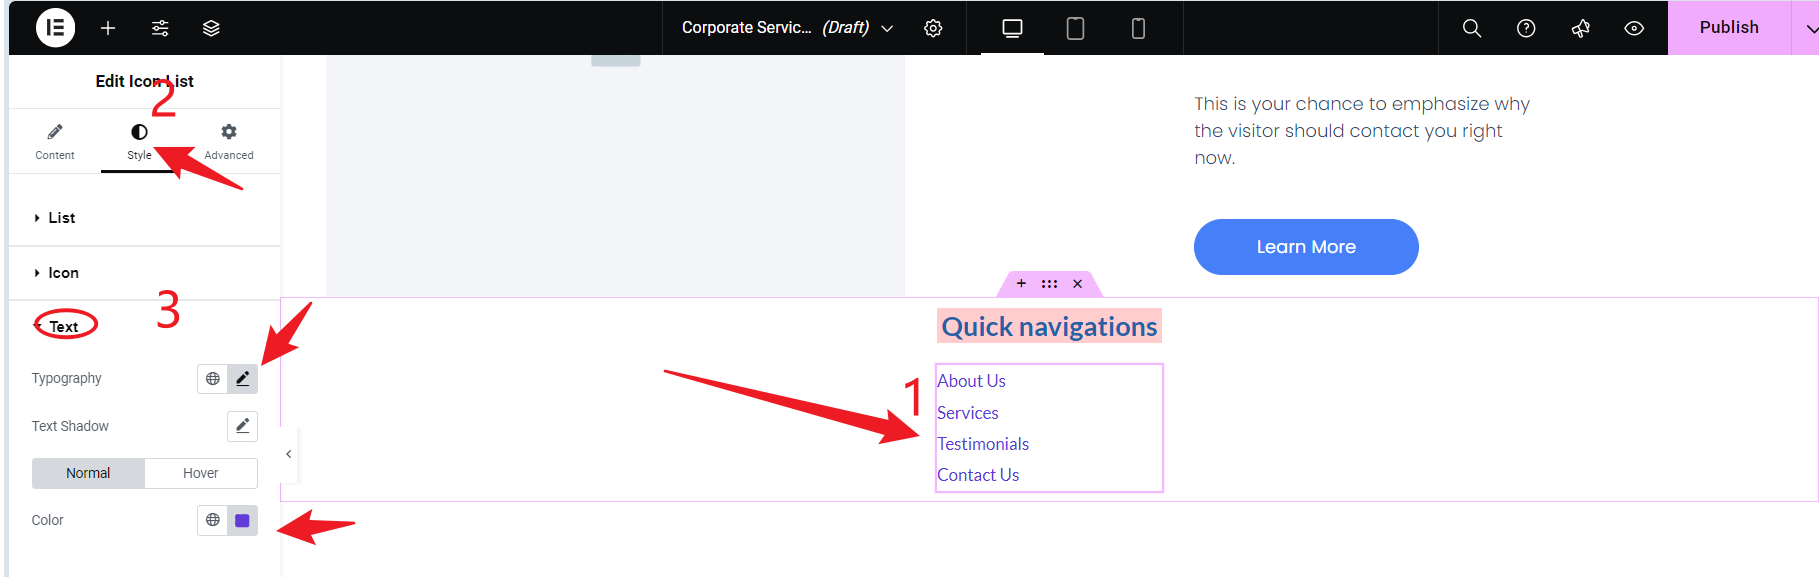1819x577 pixels.
Task: Open site settings sliders icon
Action: pos(160,28)
